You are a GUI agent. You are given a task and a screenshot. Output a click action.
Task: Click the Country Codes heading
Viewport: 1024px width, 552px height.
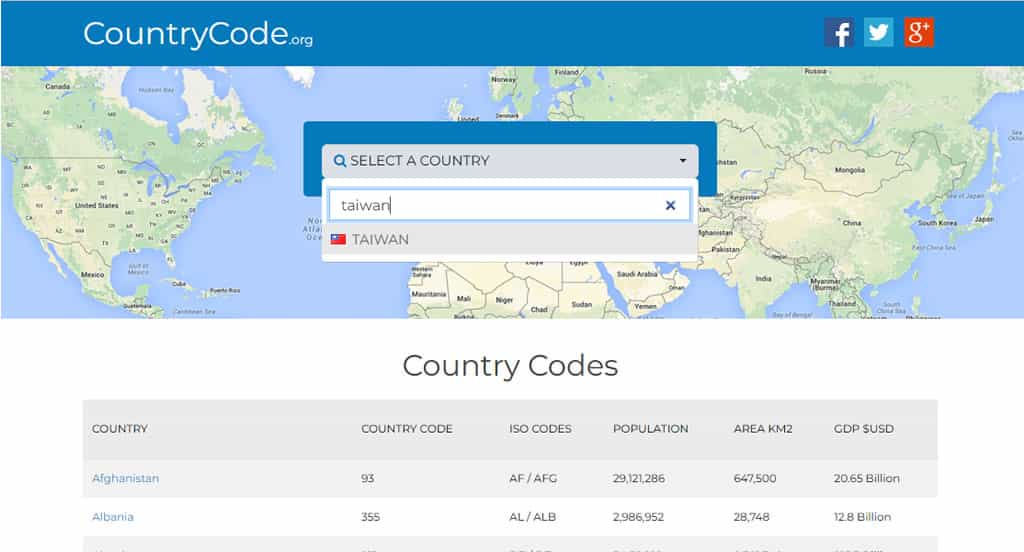pyautogui.click(x=510, y=366)
